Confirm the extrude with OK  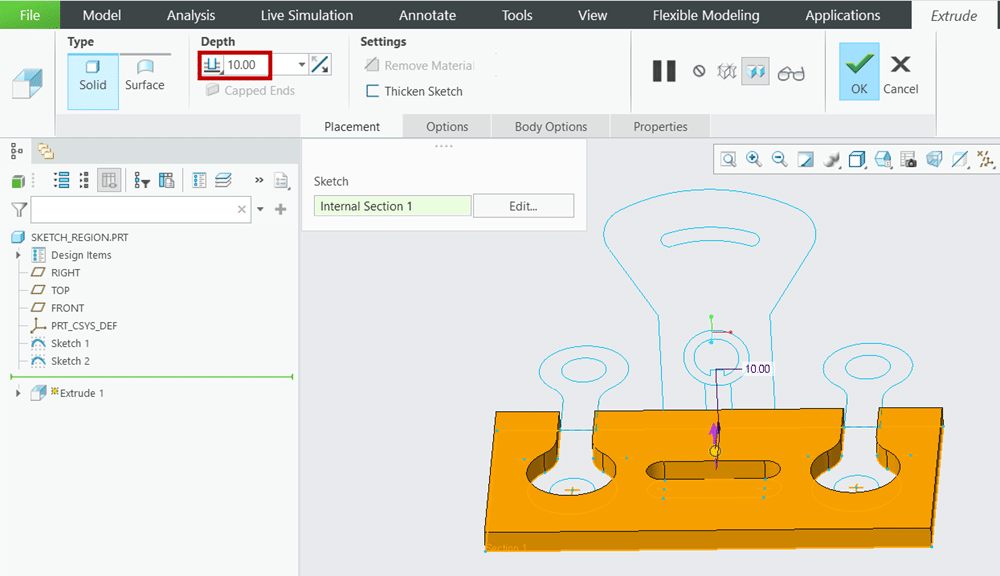tap(858, 72)
